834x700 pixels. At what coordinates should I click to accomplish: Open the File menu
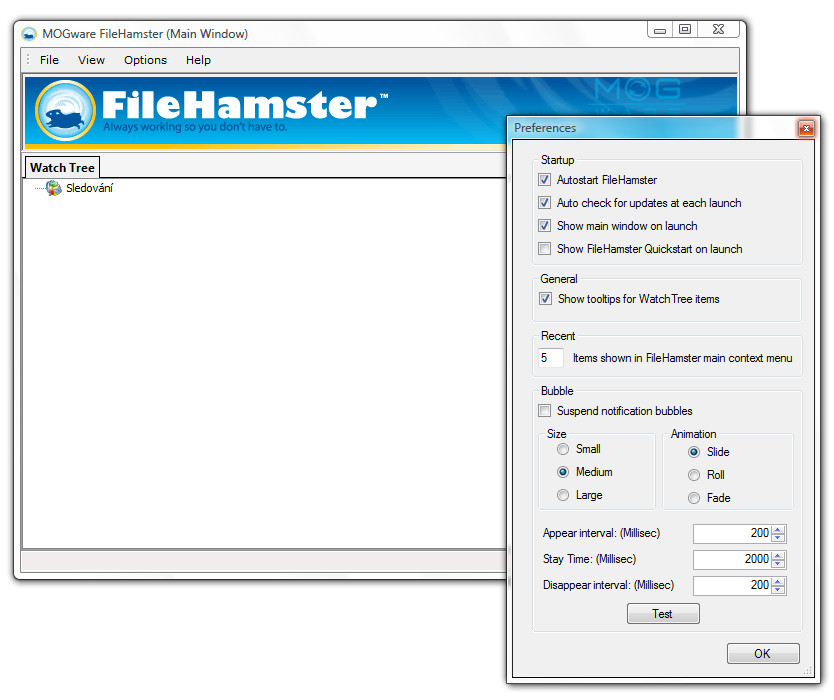click(49, 60)
